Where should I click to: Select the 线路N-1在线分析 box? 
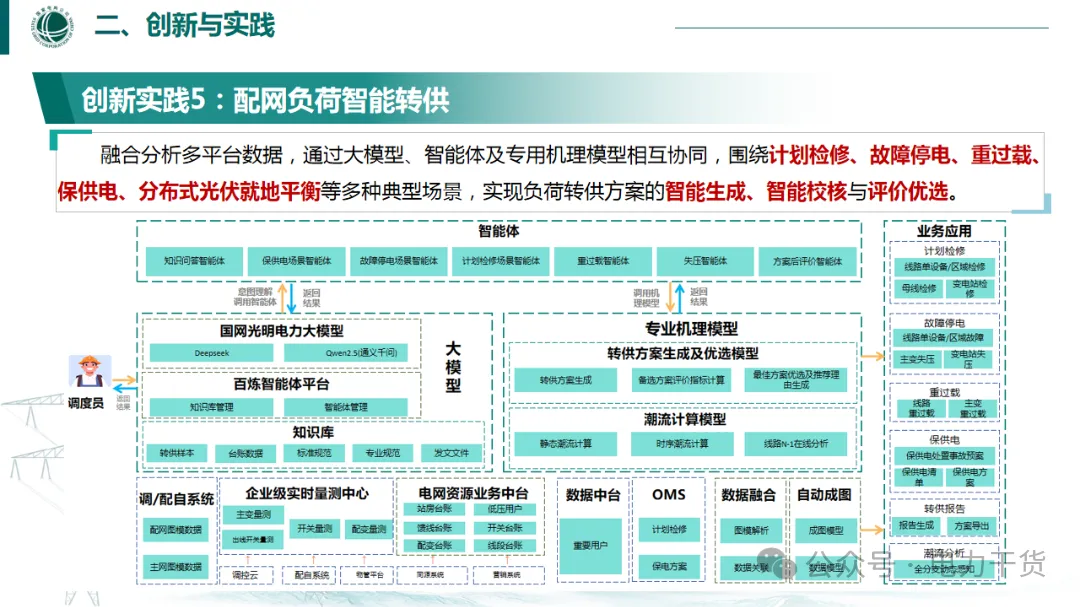coord(796,444)
